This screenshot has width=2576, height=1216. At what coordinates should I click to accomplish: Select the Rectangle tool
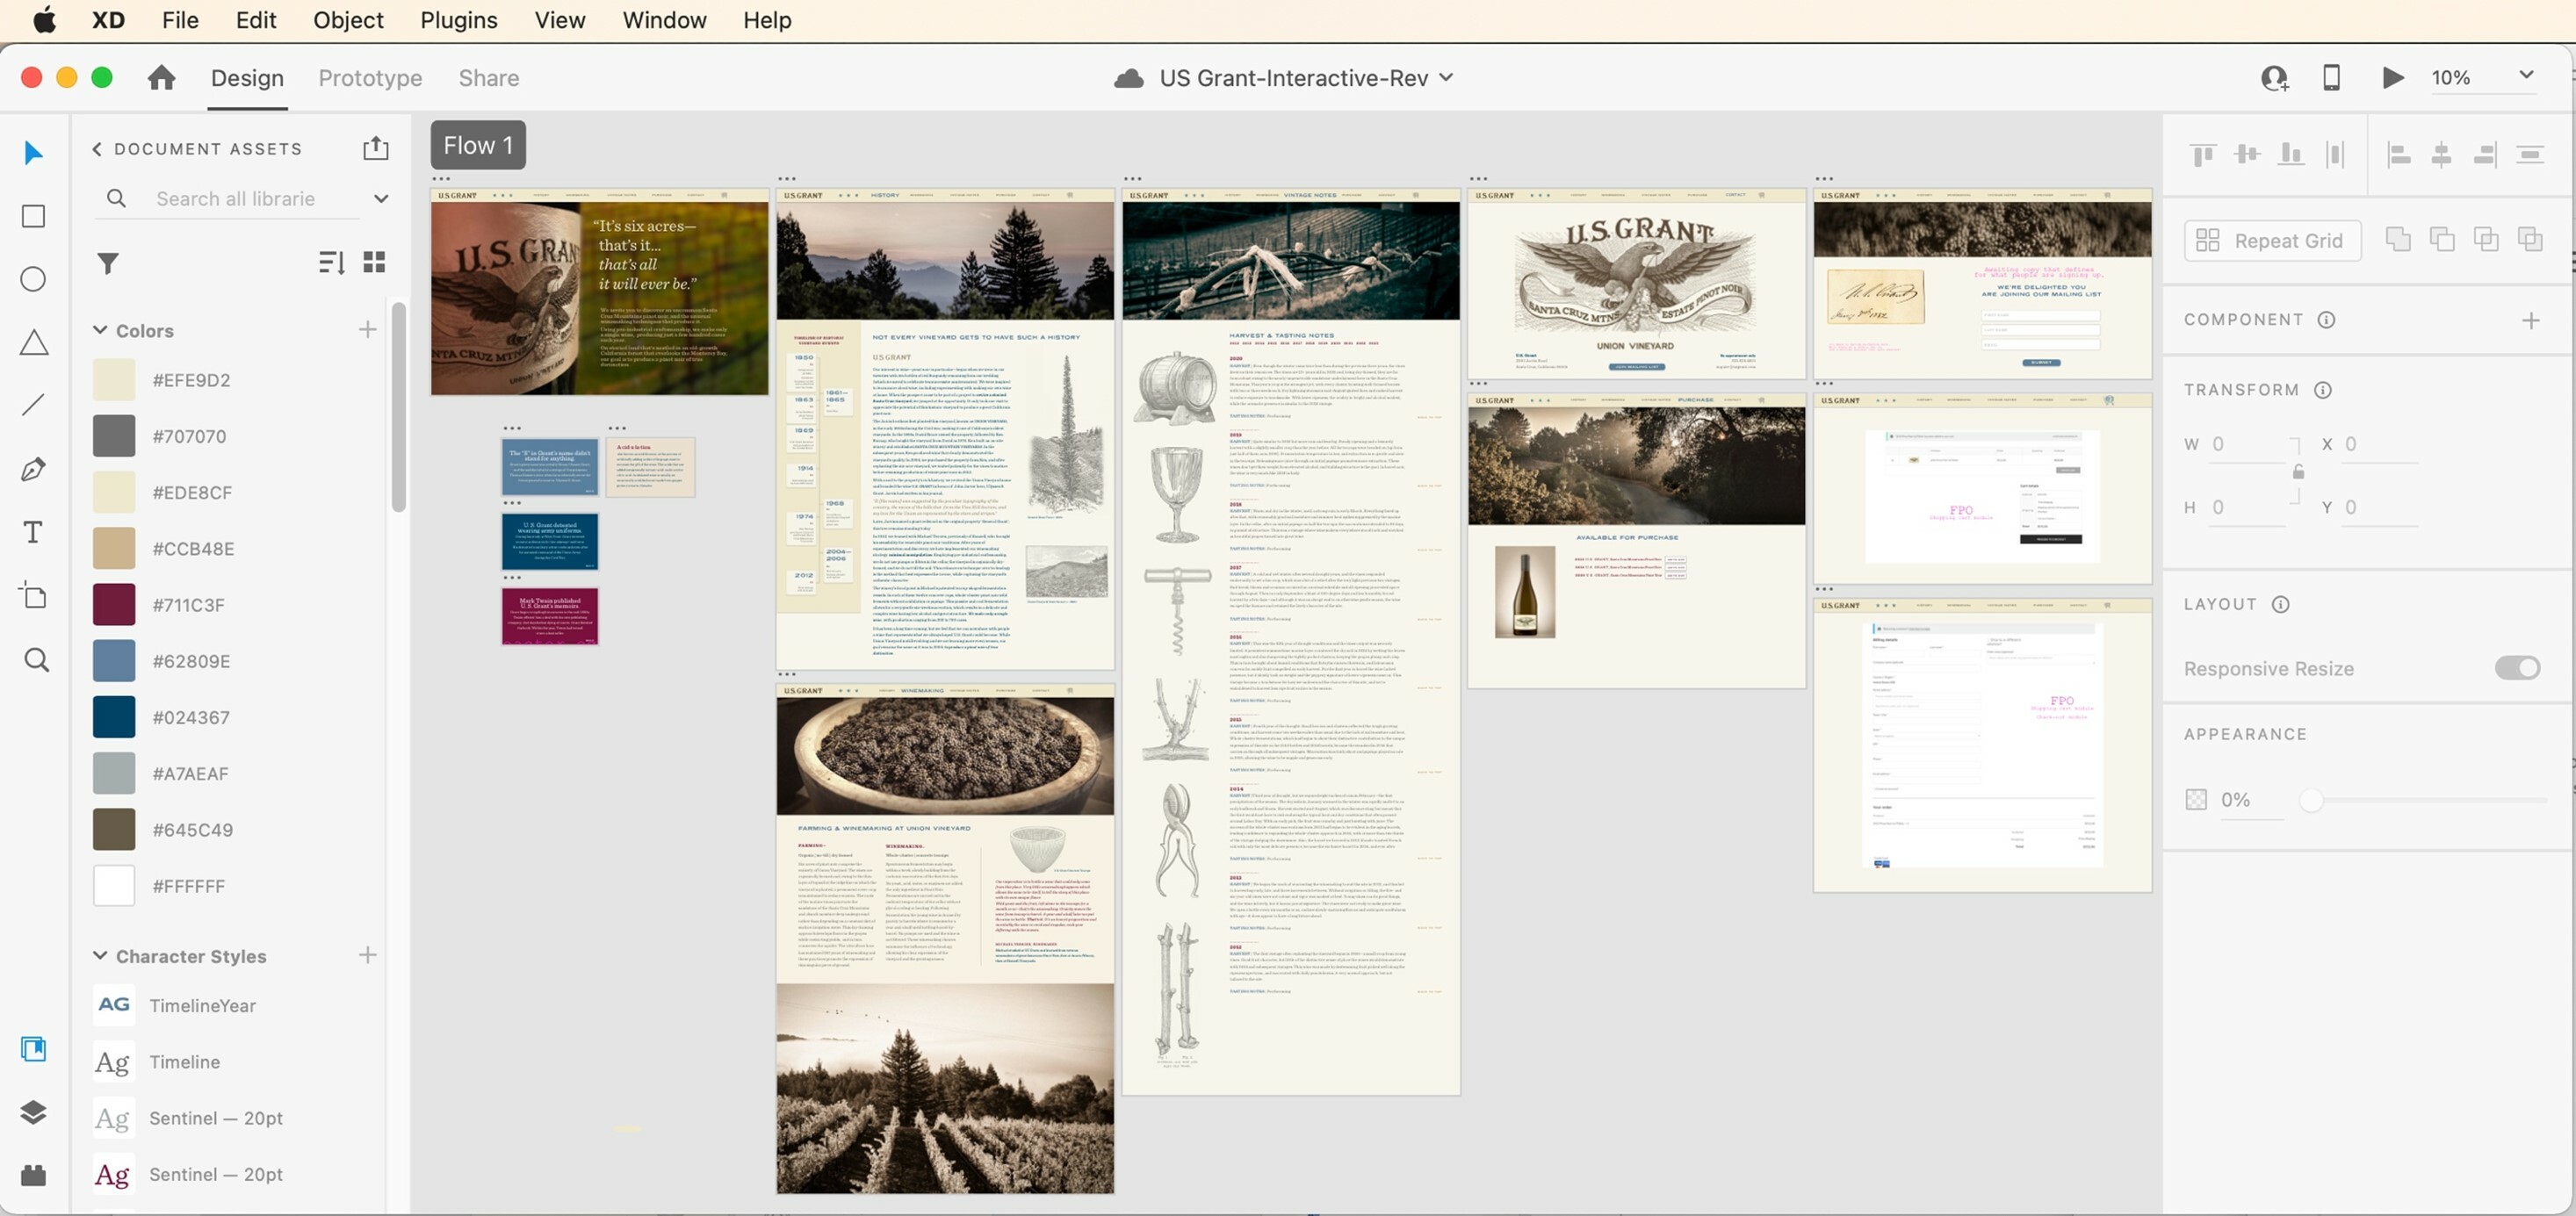point(33,215)
